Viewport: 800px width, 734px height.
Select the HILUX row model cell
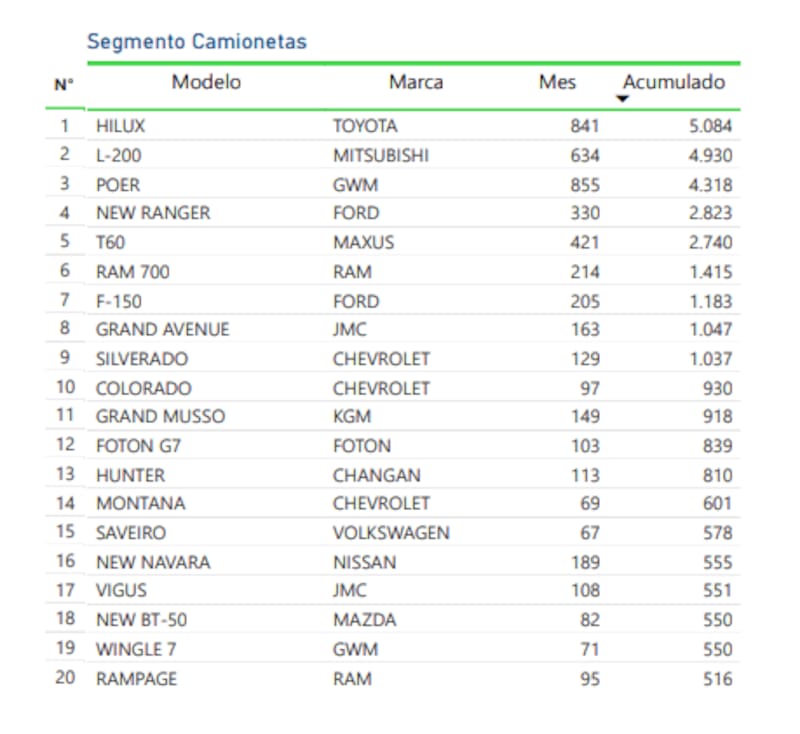point(120,125)
